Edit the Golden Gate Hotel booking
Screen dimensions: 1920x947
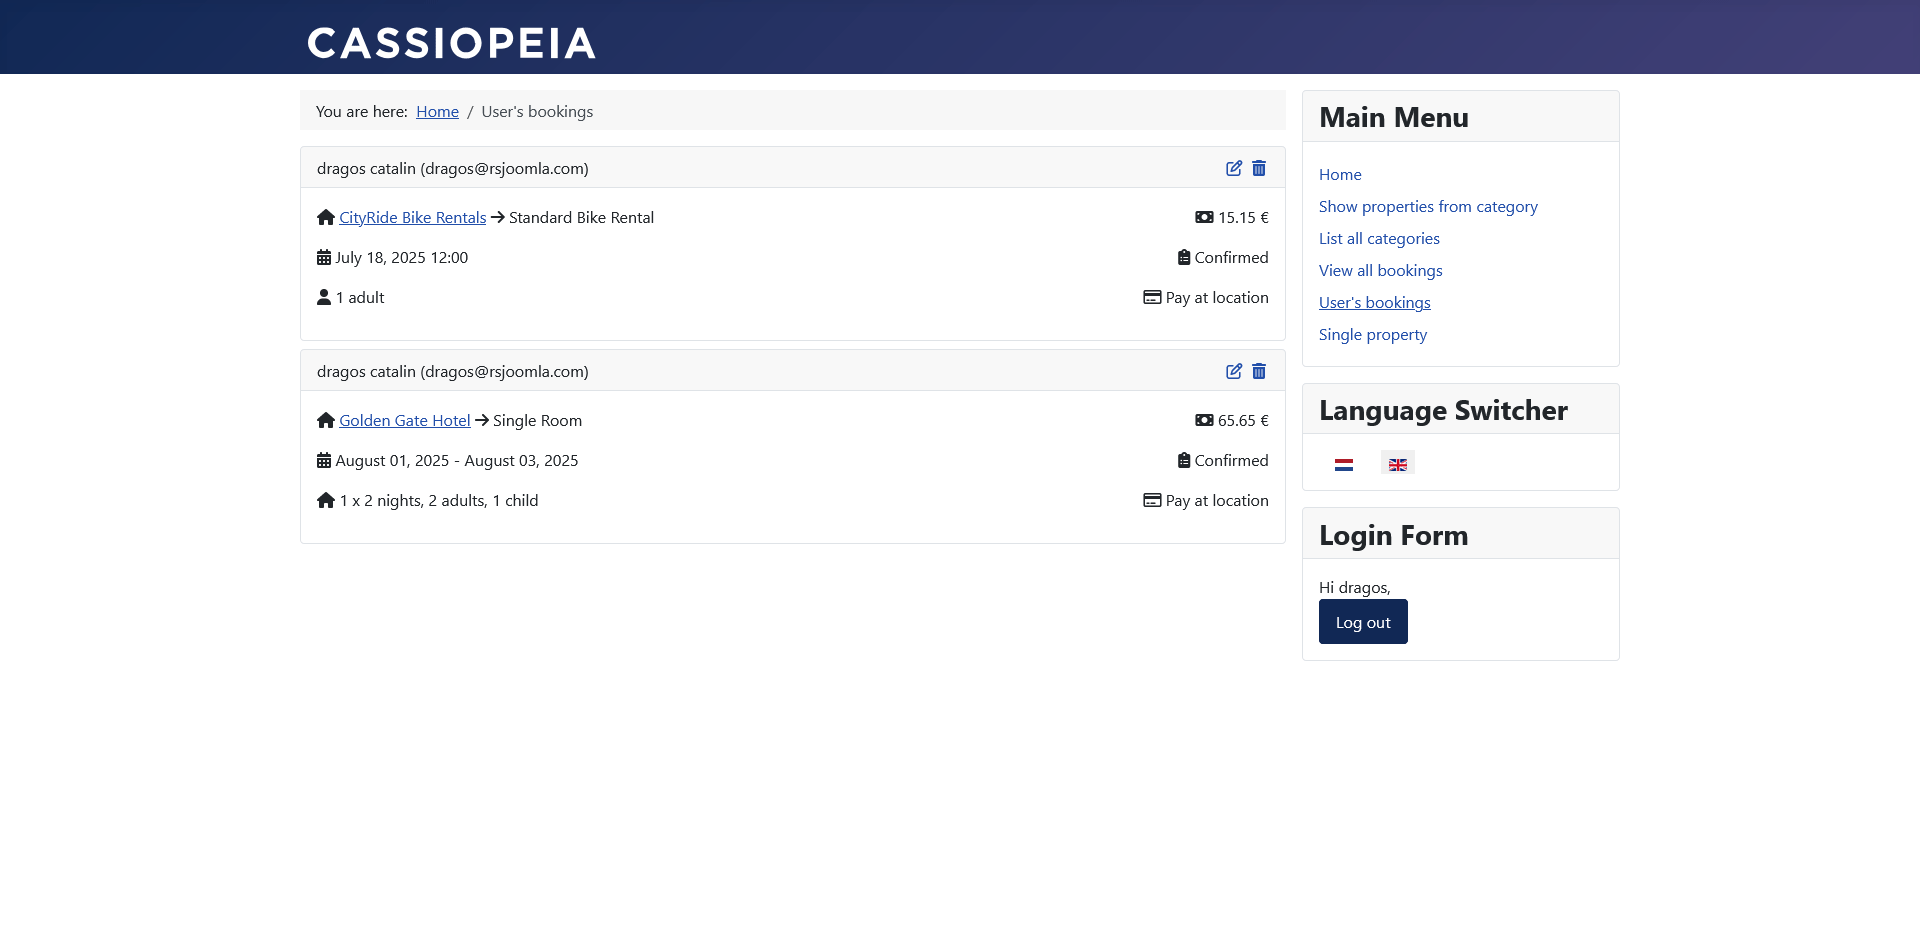1234,371
